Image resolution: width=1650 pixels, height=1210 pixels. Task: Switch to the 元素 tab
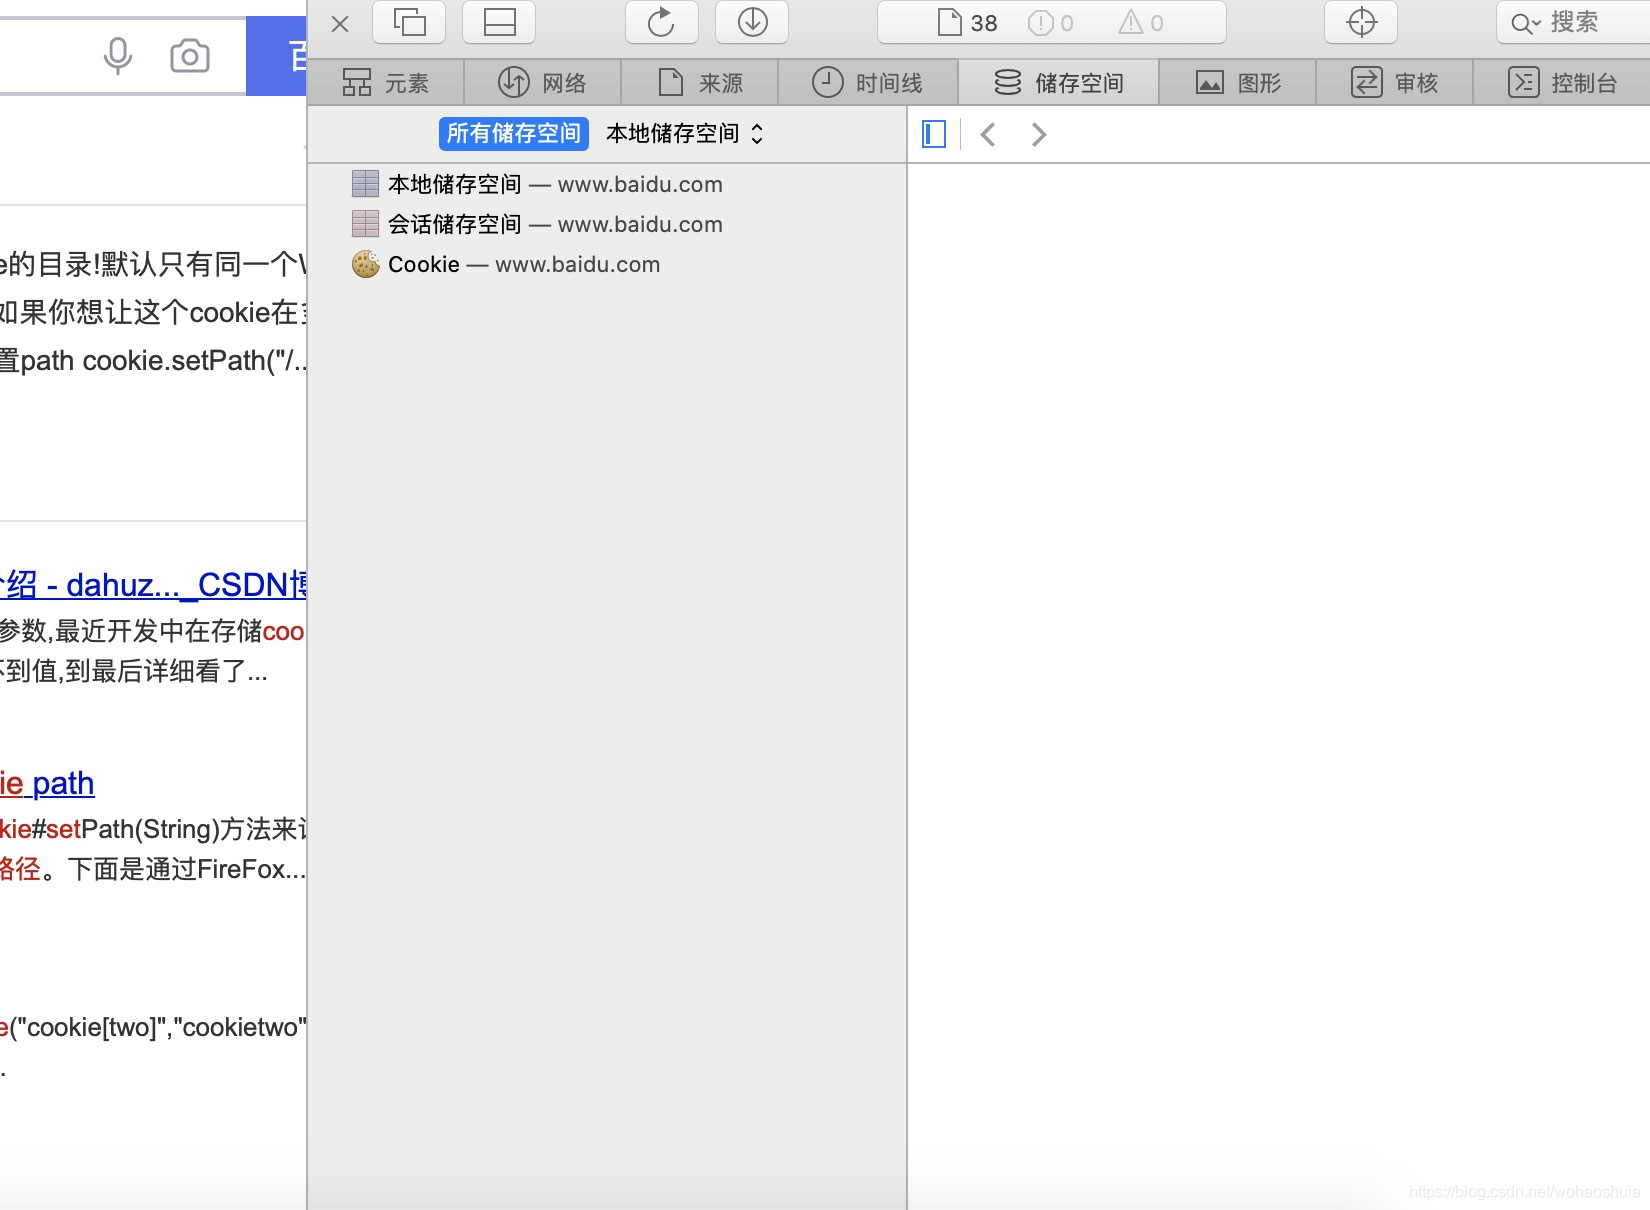click(386, 82)
